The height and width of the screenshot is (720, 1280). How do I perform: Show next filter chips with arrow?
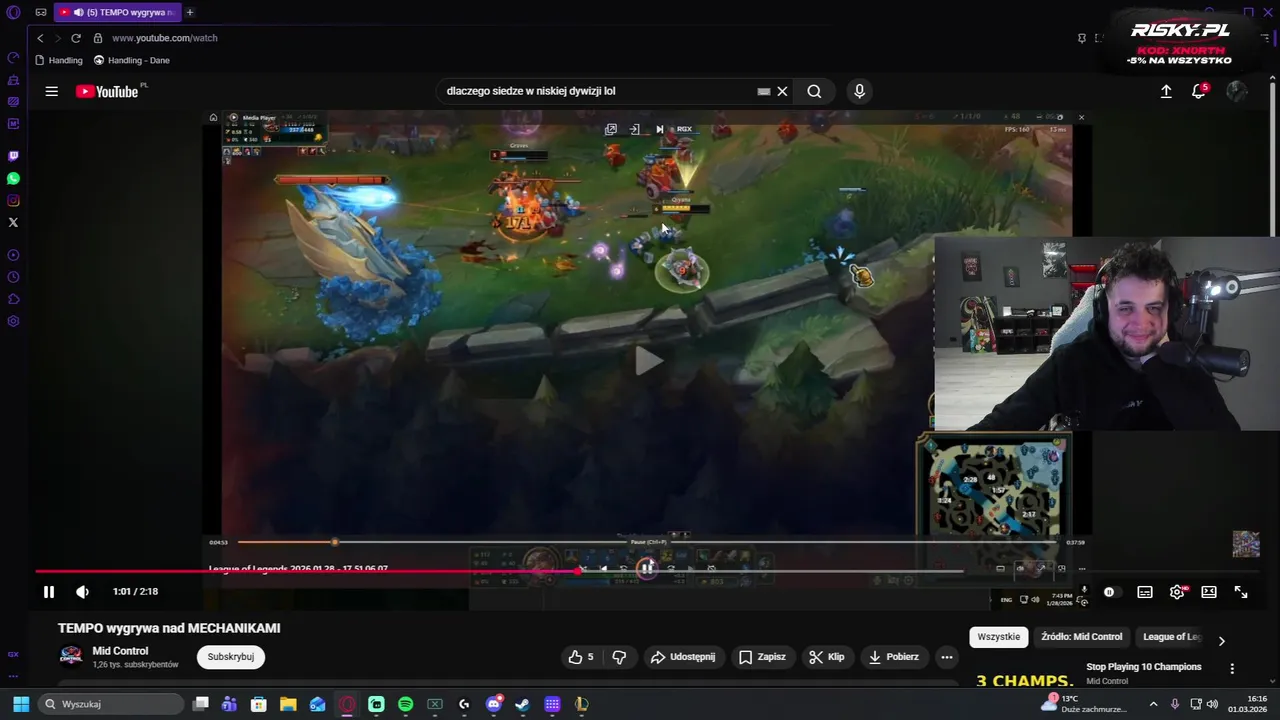[x=1221, y=641]
